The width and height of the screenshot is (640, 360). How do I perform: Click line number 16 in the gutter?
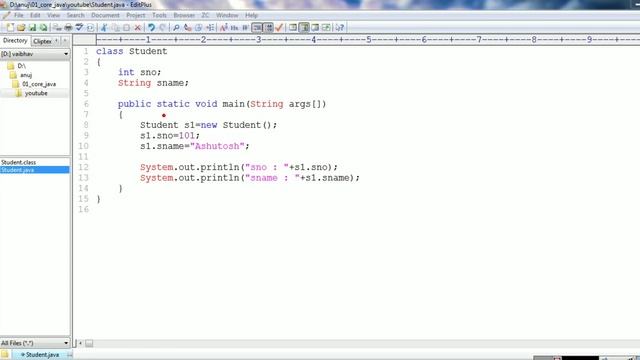[x=83, y=209]
